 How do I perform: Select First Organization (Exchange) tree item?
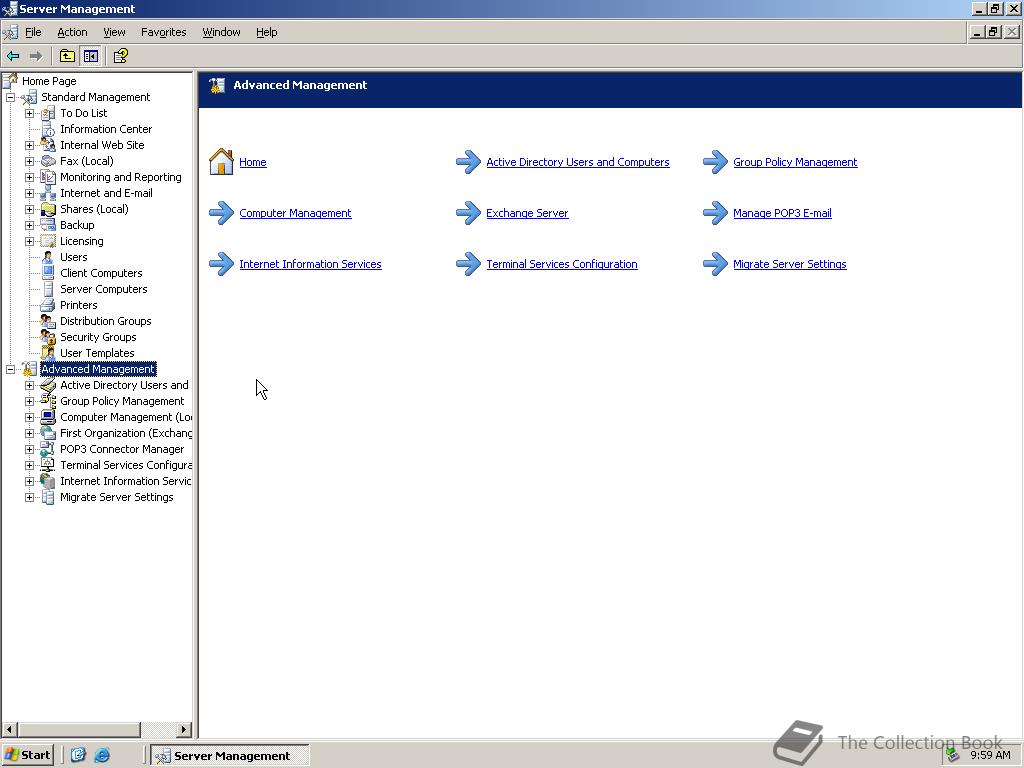(x=125, y=434)
